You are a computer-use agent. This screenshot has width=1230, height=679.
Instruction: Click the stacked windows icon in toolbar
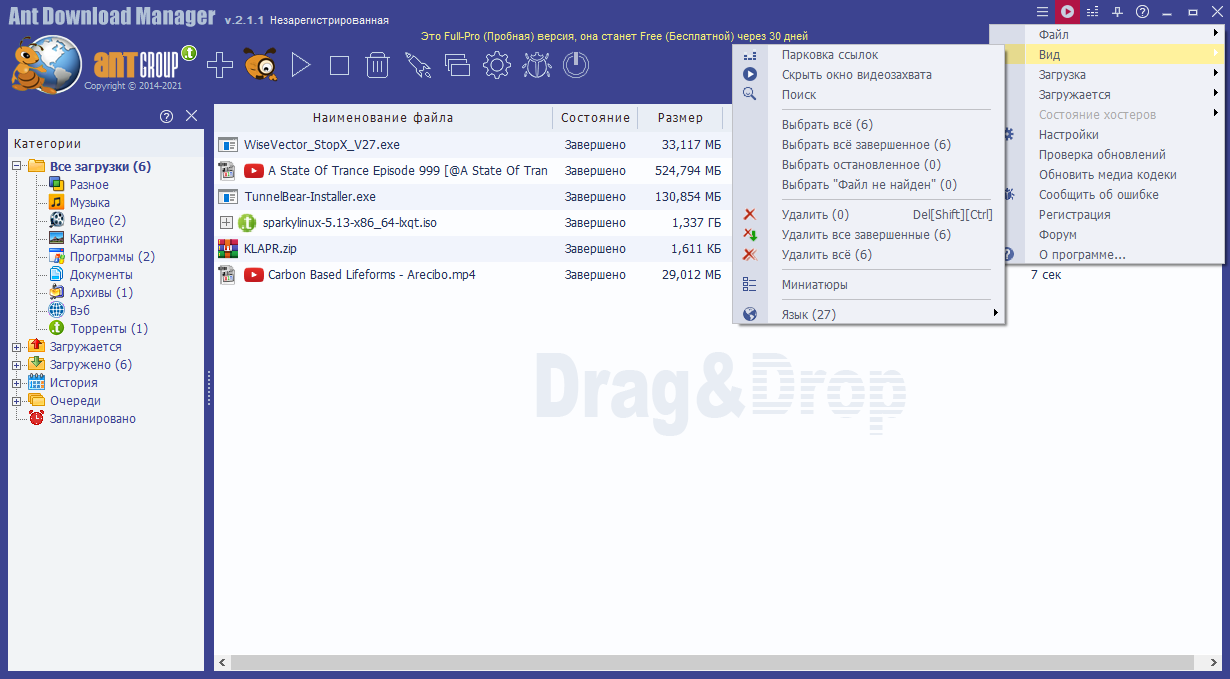click(457, 66)
